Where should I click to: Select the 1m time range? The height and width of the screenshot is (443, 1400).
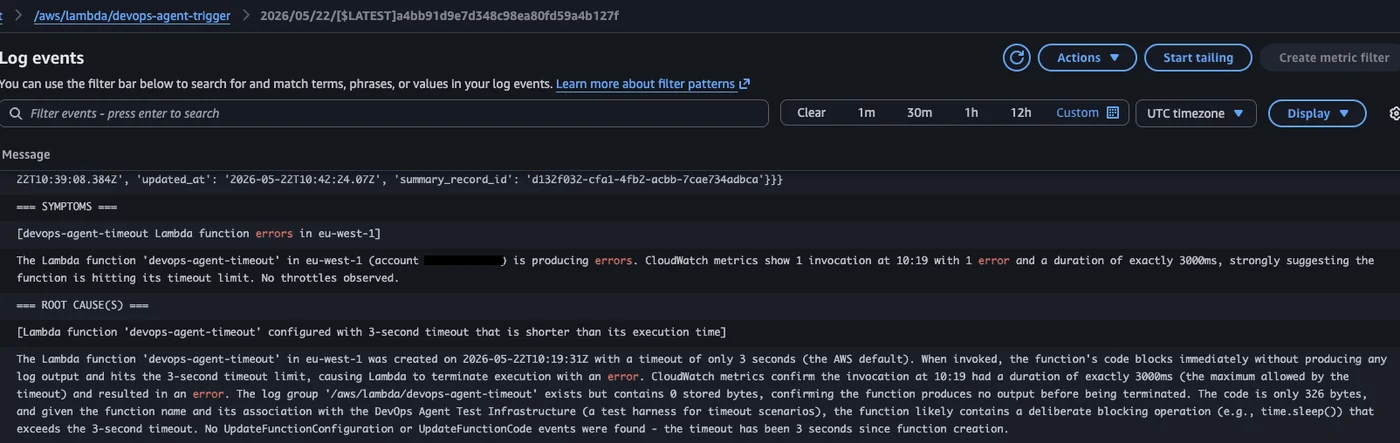coord(866,113)
